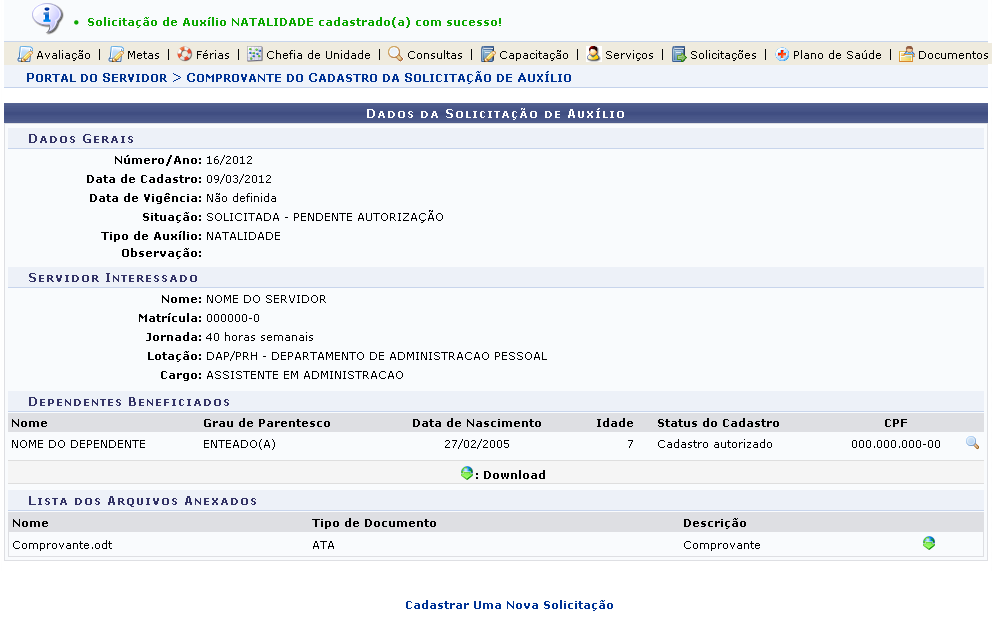Click the Metas menu icon
This screenshot has width=993, height=625.
[x=116, y=55]
